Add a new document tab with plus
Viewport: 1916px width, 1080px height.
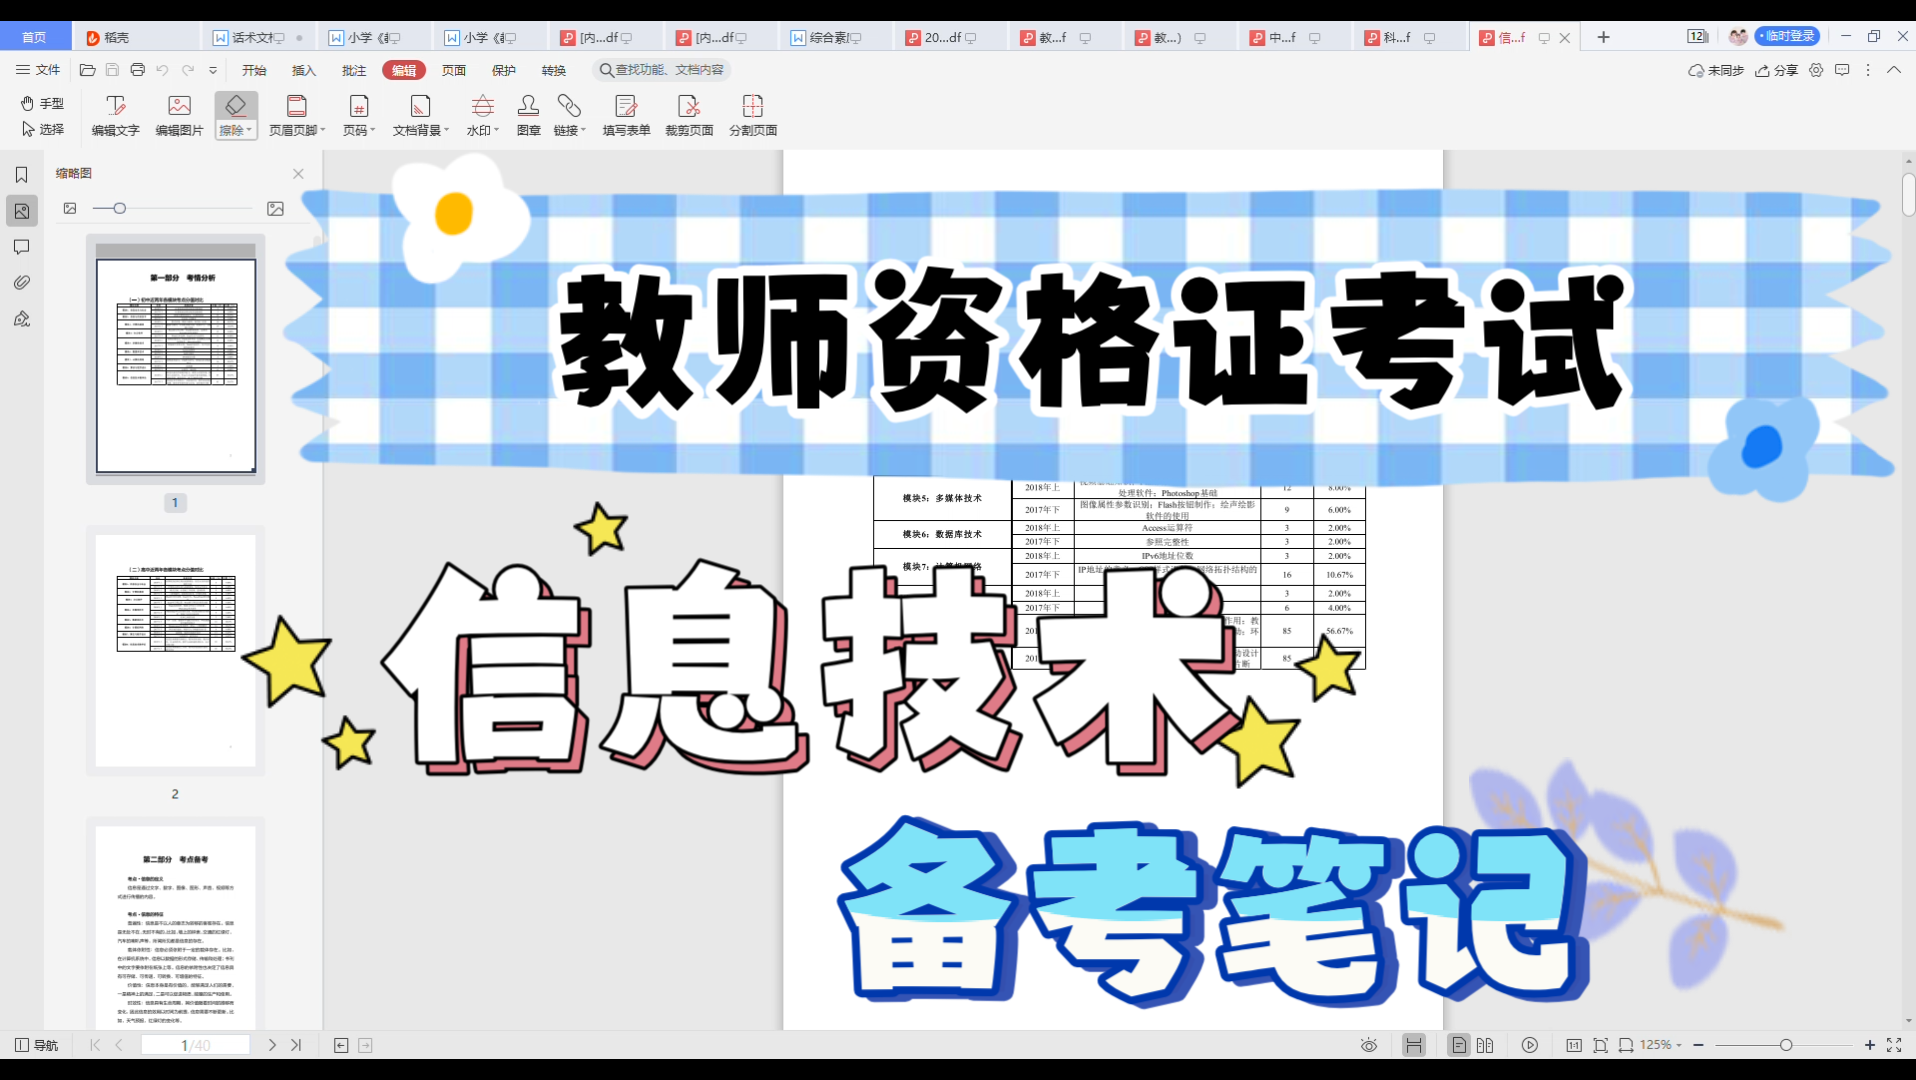1603,37
